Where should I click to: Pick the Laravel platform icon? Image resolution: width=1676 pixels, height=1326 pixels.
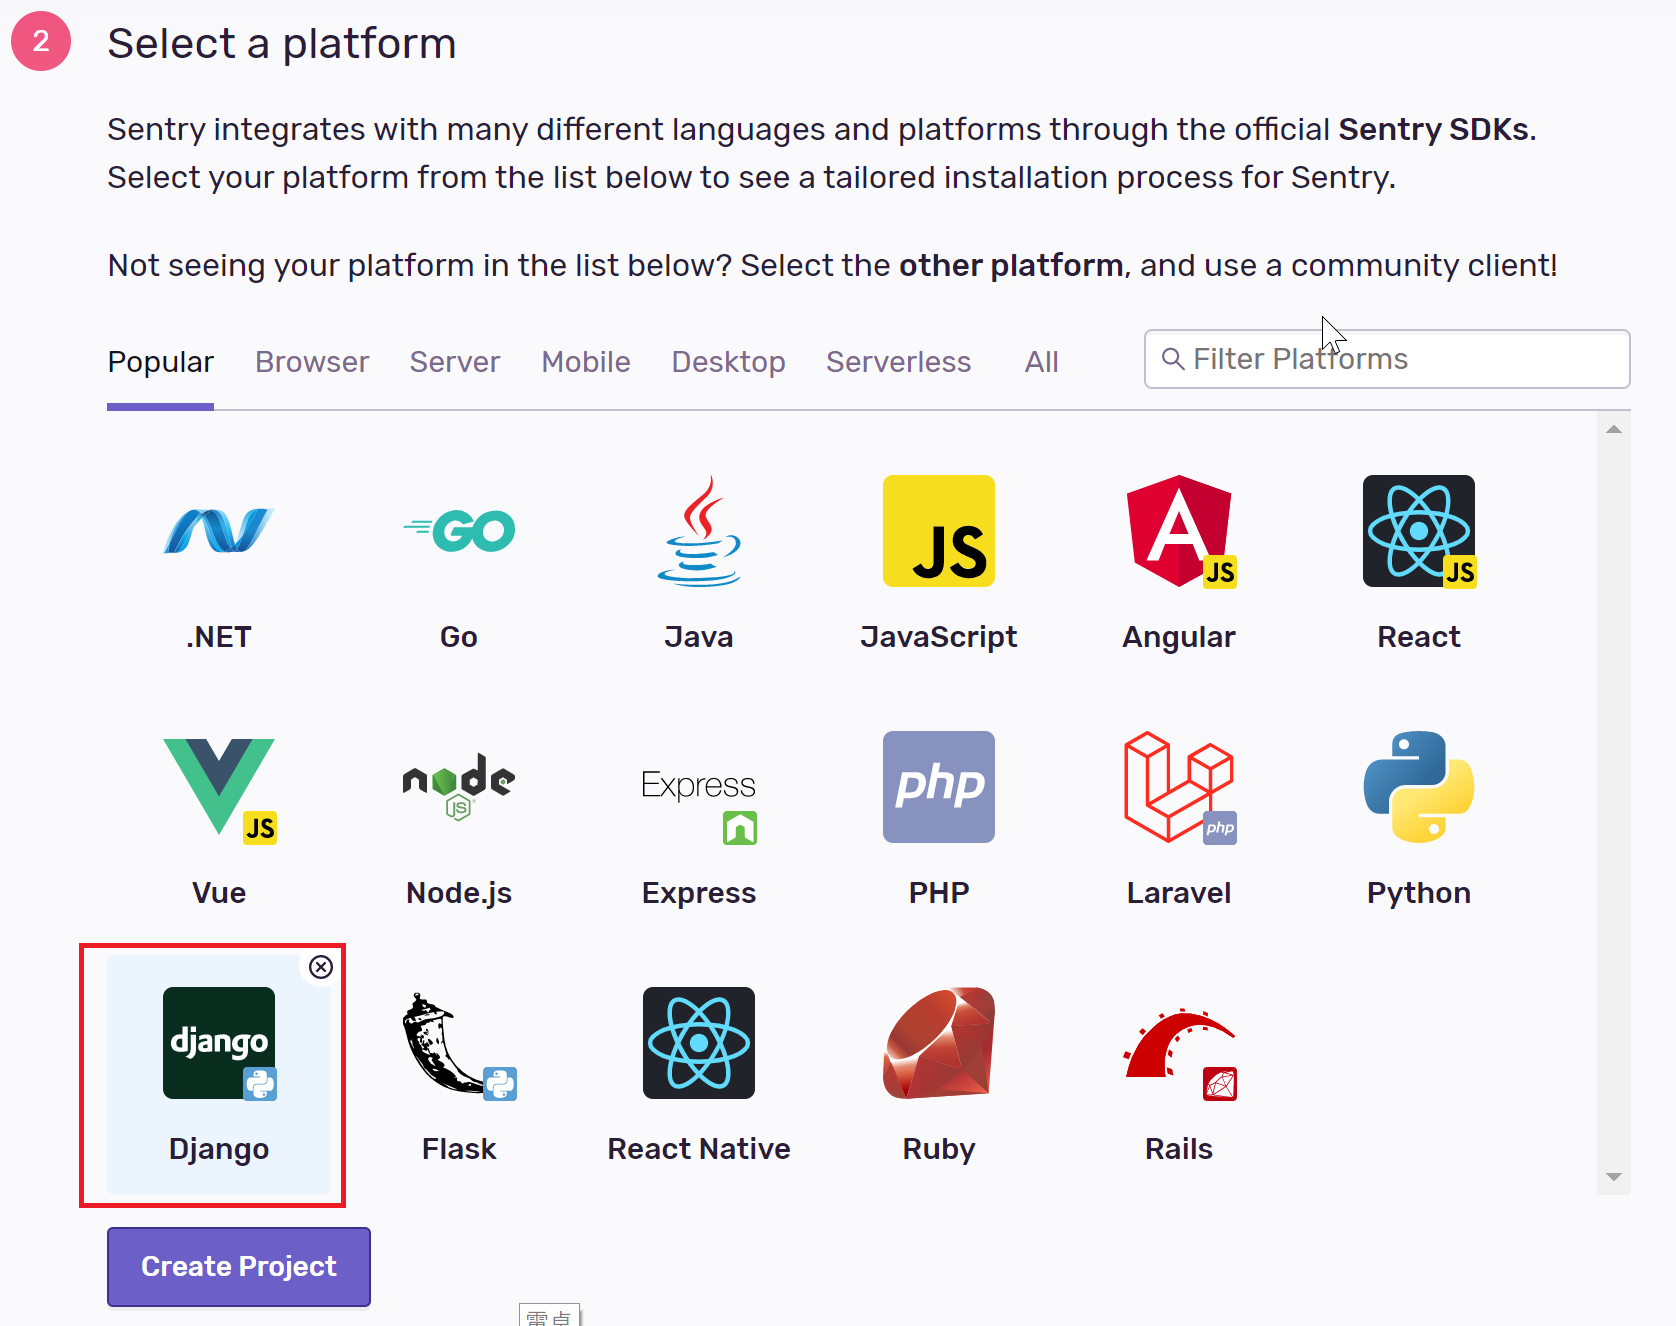(1179, 787)
